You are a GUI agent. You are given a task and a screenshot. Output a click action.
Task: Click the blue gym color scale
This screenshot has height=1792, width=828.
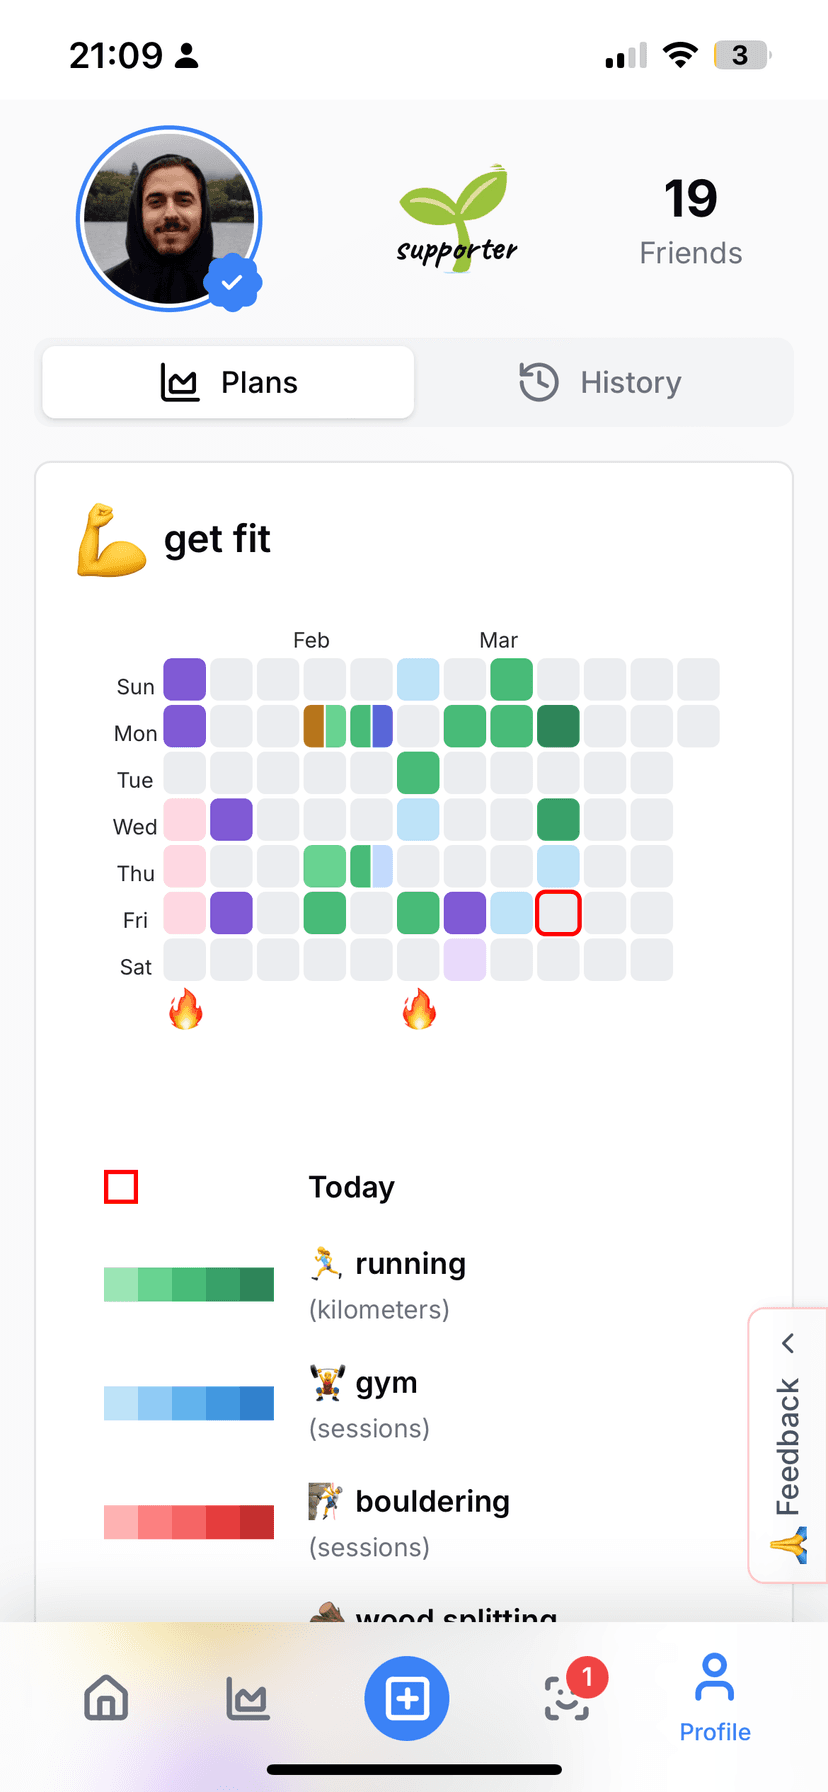click(189, 1403)
